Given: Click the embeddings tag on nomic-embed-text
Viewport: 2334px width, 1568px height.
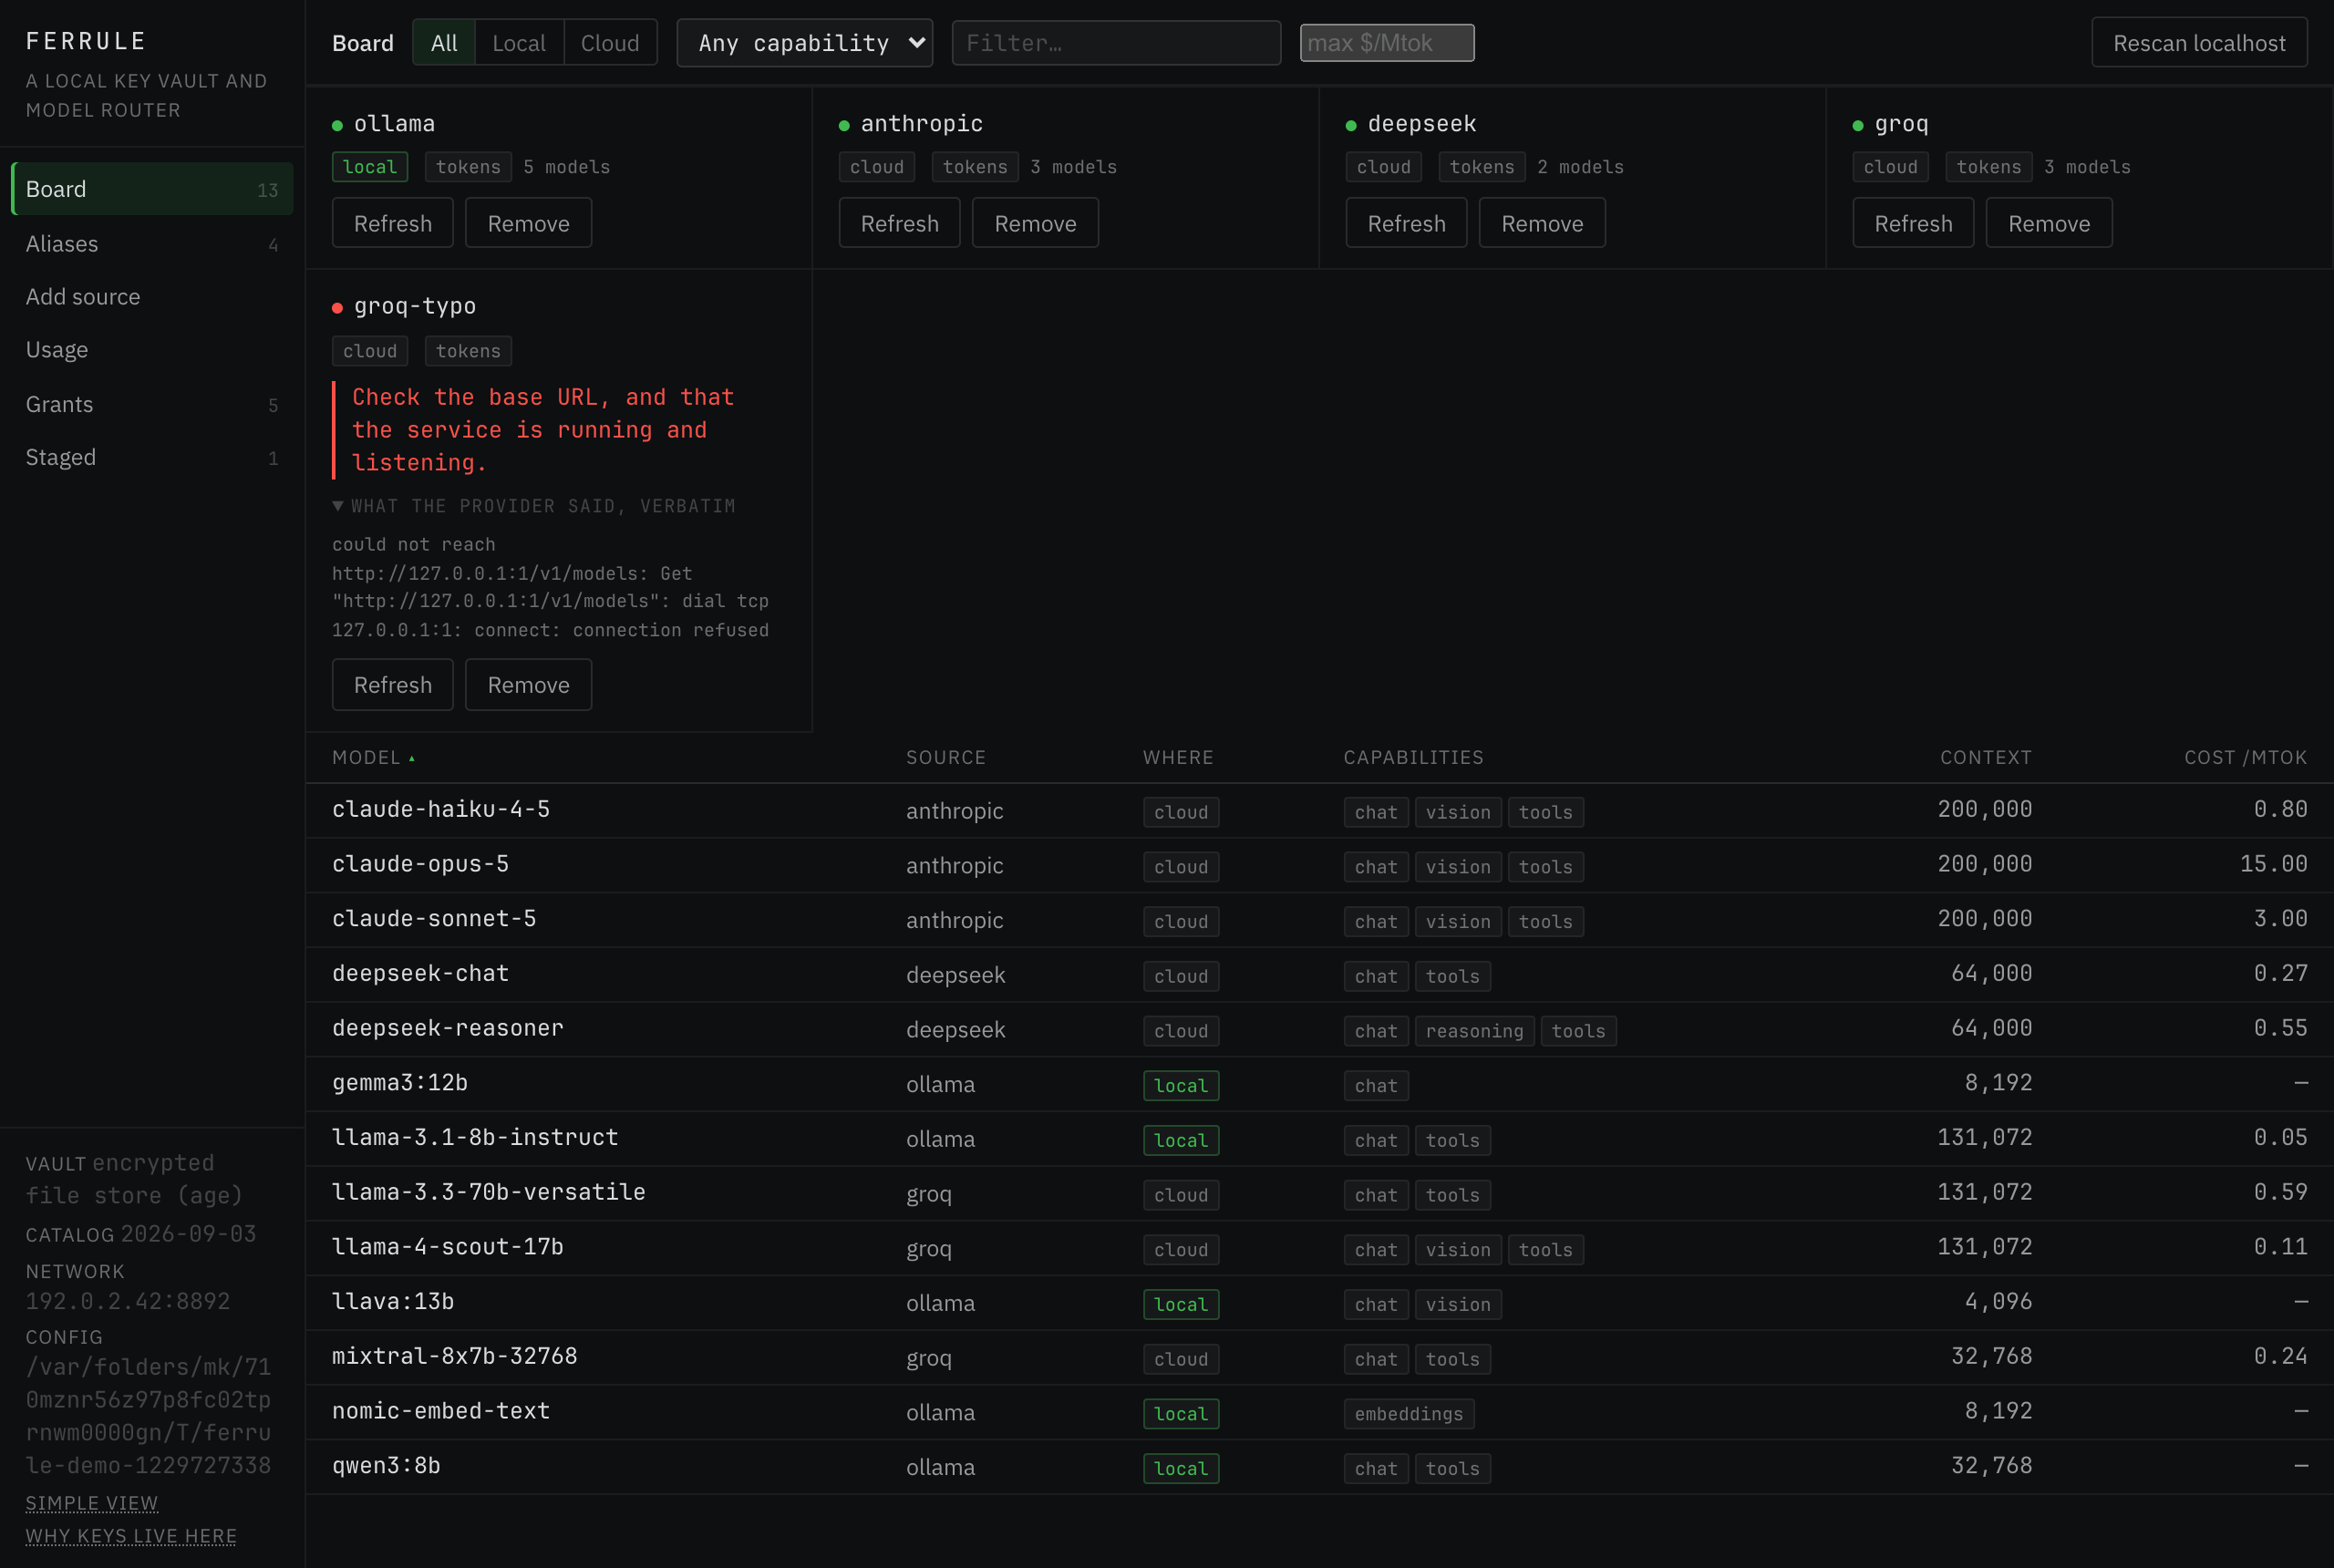Looking at the screenshot, I should tap(1408, 1414).
